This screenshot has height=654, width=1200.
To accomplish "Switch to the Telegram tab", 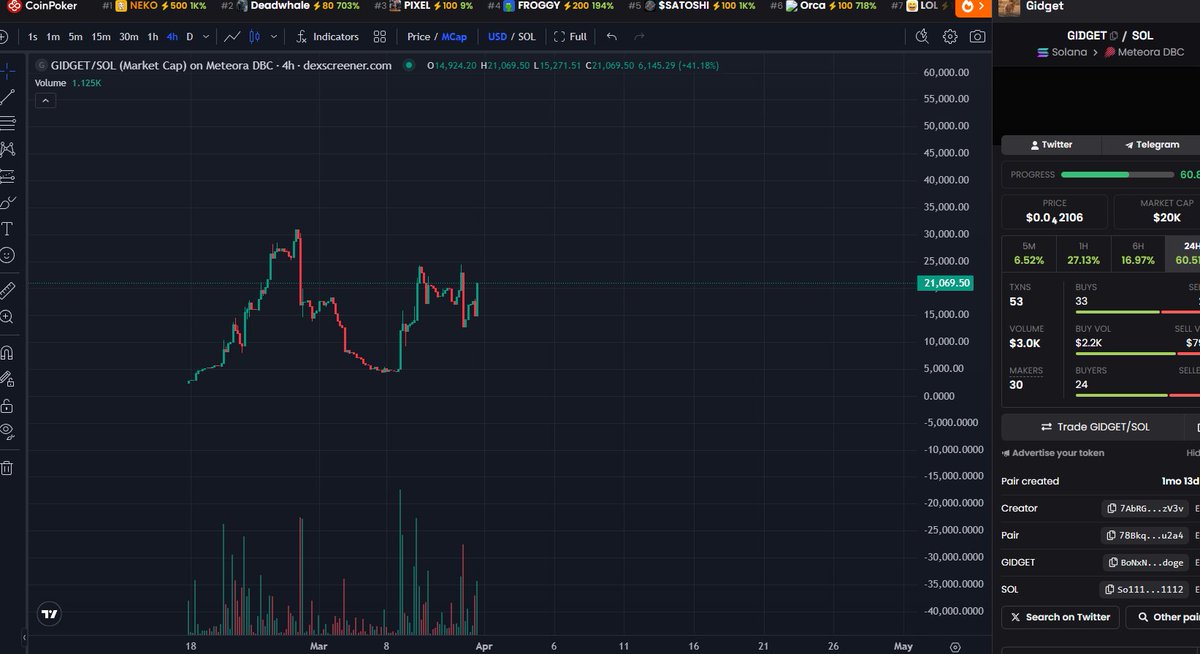I will pyautogui.click(x=1150, y=144).
